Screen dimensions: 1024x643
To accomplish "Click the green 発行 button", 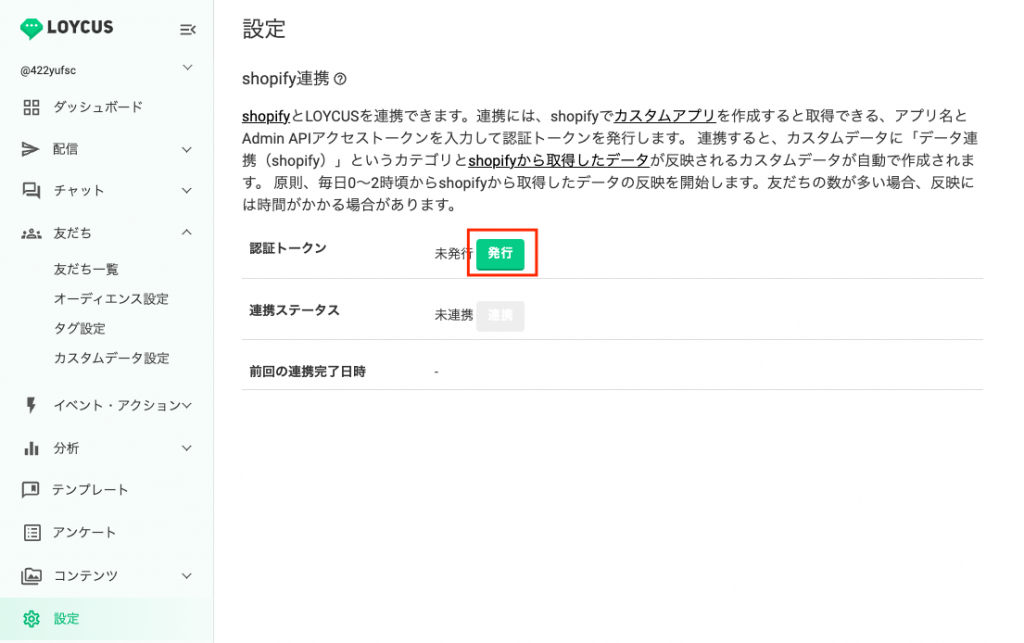I will 500,253.
